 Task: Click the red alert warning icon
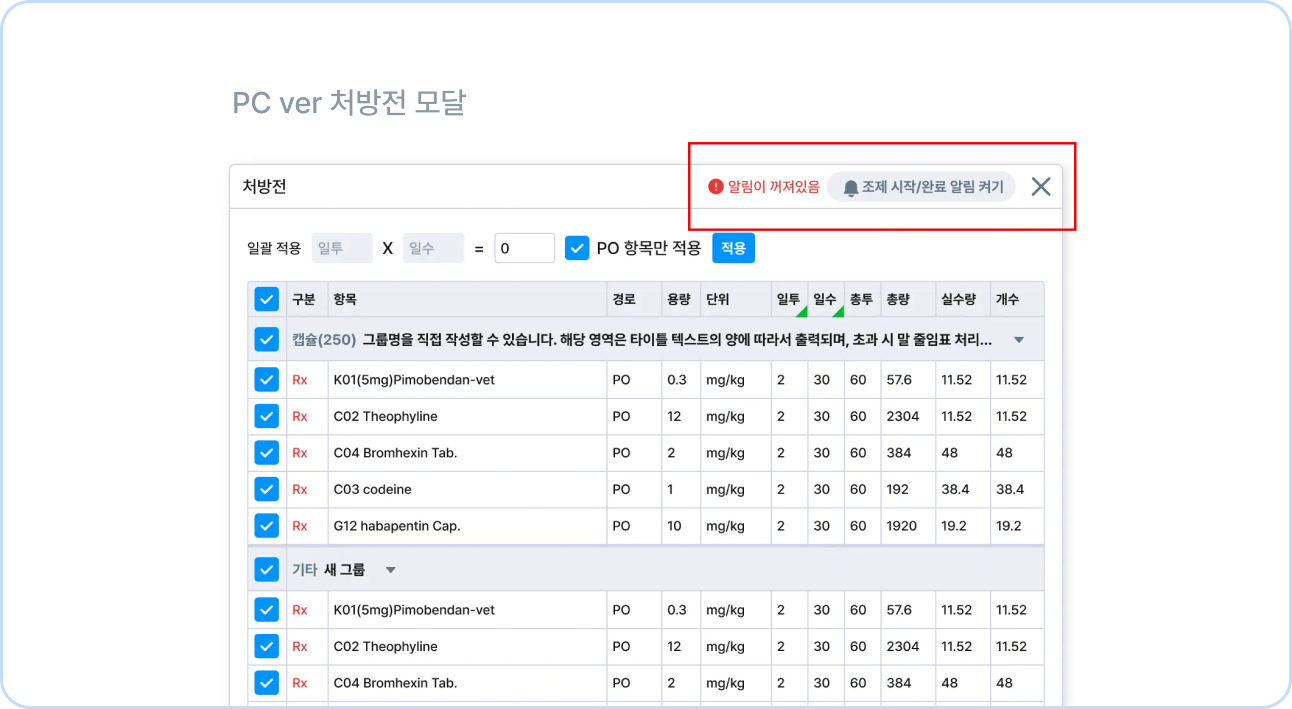click(x=715, y=187)
